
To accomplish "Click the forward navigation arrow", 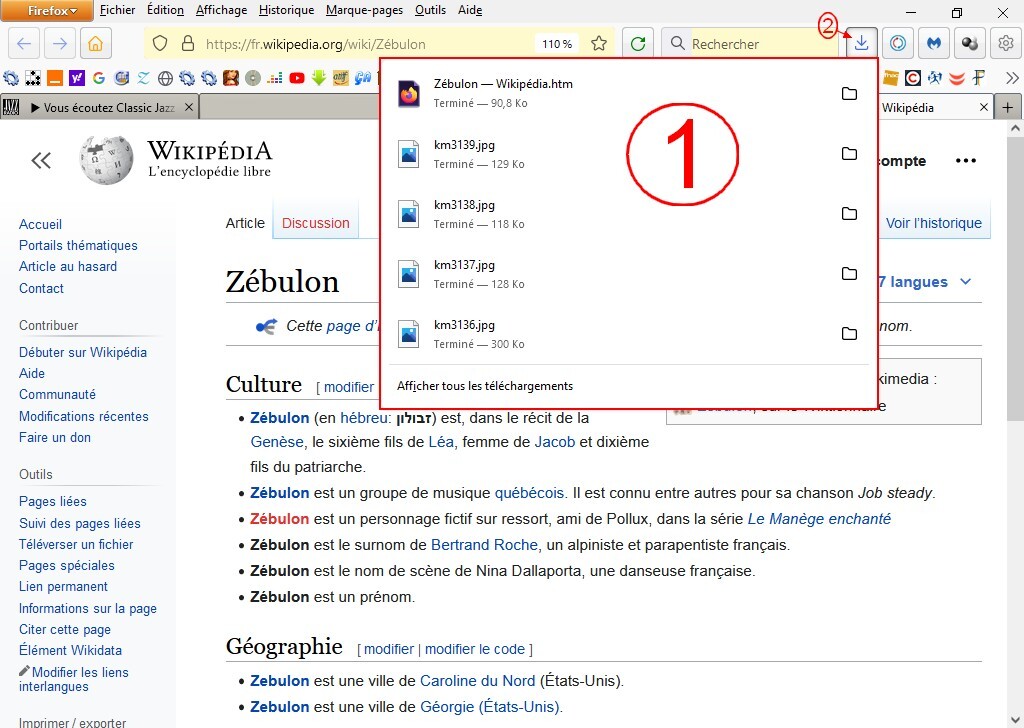I will [59, 44].
